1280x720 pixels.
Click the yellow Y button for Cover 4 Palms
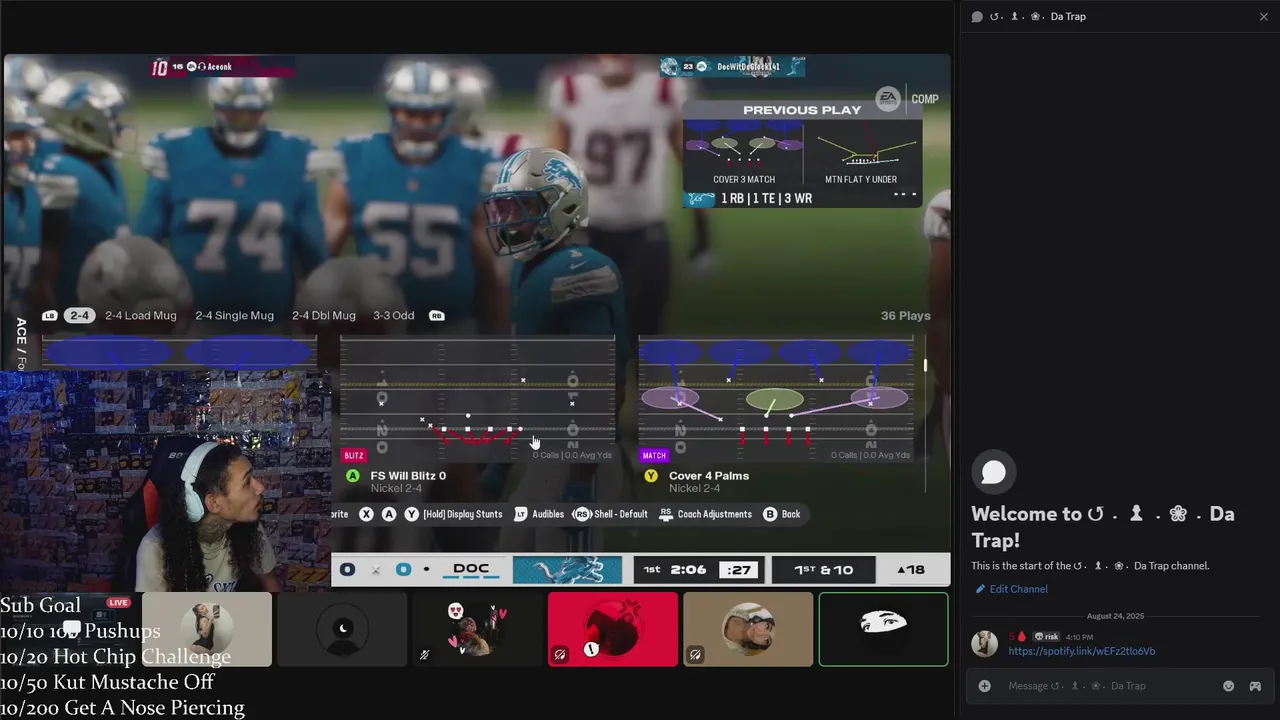(x=651, y=476)
